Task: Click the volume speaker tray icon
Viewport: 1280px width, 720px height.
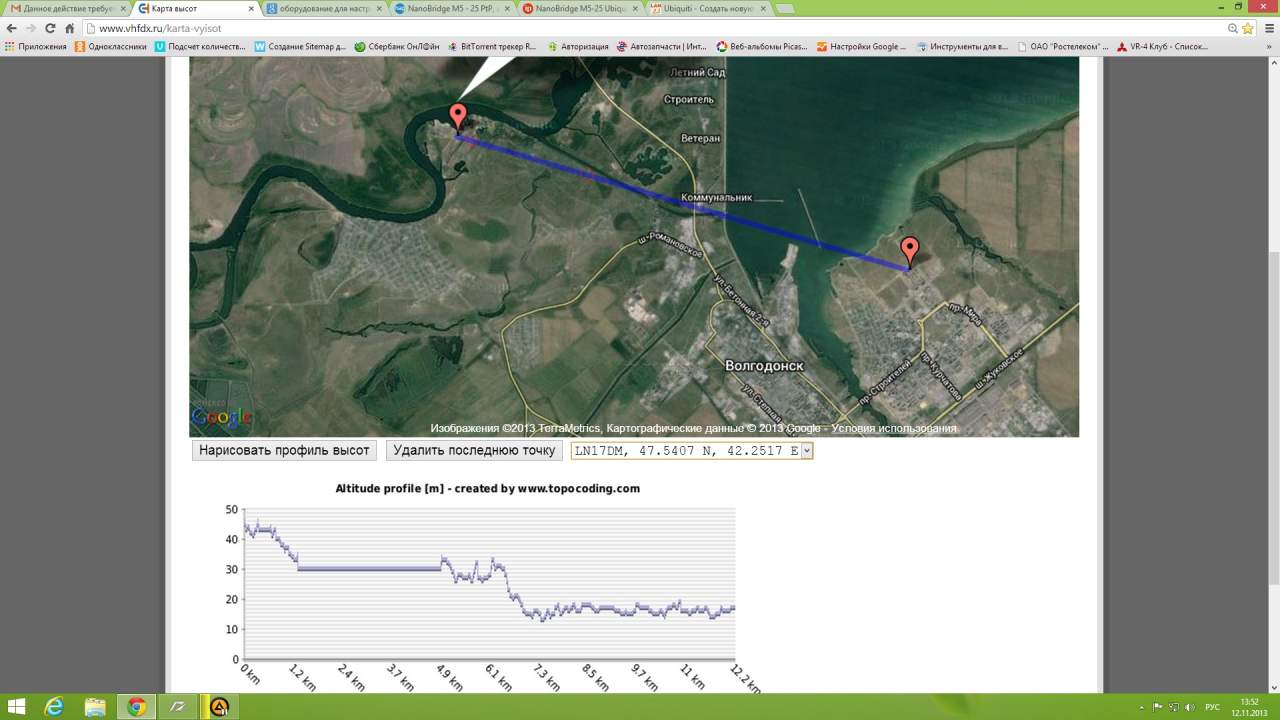Action: coord(1189,707)
